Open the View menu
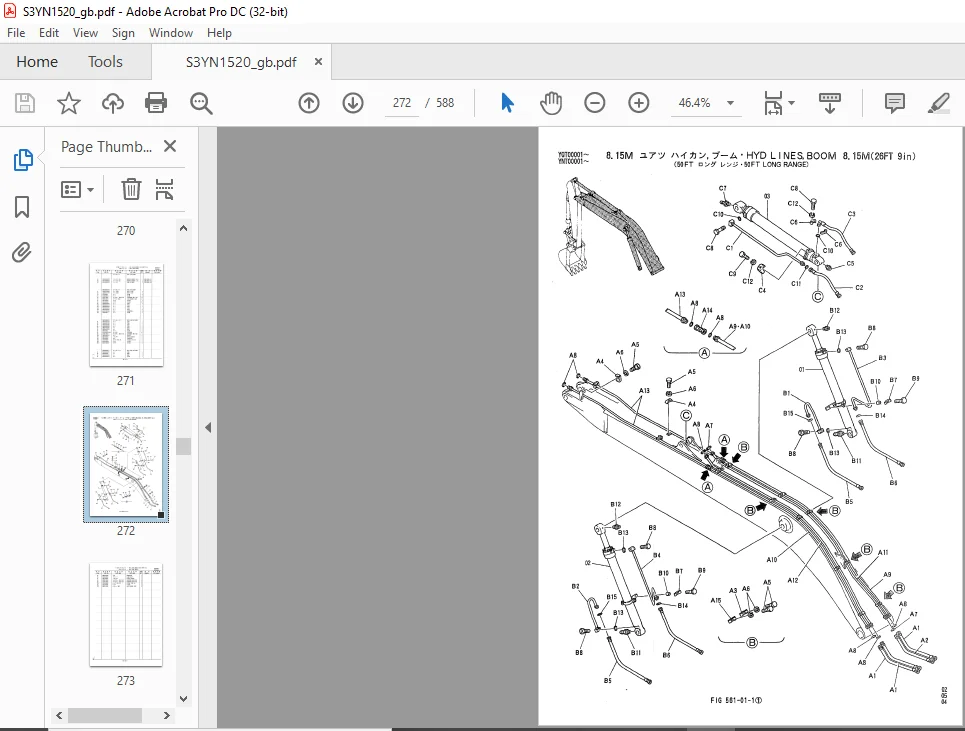The height and width of the screenshot is (731, 965). [85, 33]
